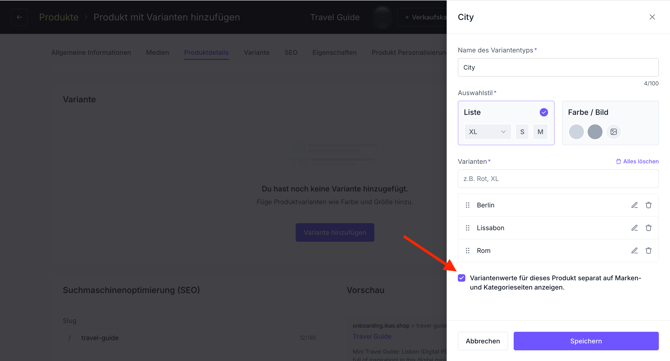This screenshot has height=361, width=670.
Task: Uncheck the Variantenwerte separat anzeigen checkbox
Action: click(x=461, y=278)
